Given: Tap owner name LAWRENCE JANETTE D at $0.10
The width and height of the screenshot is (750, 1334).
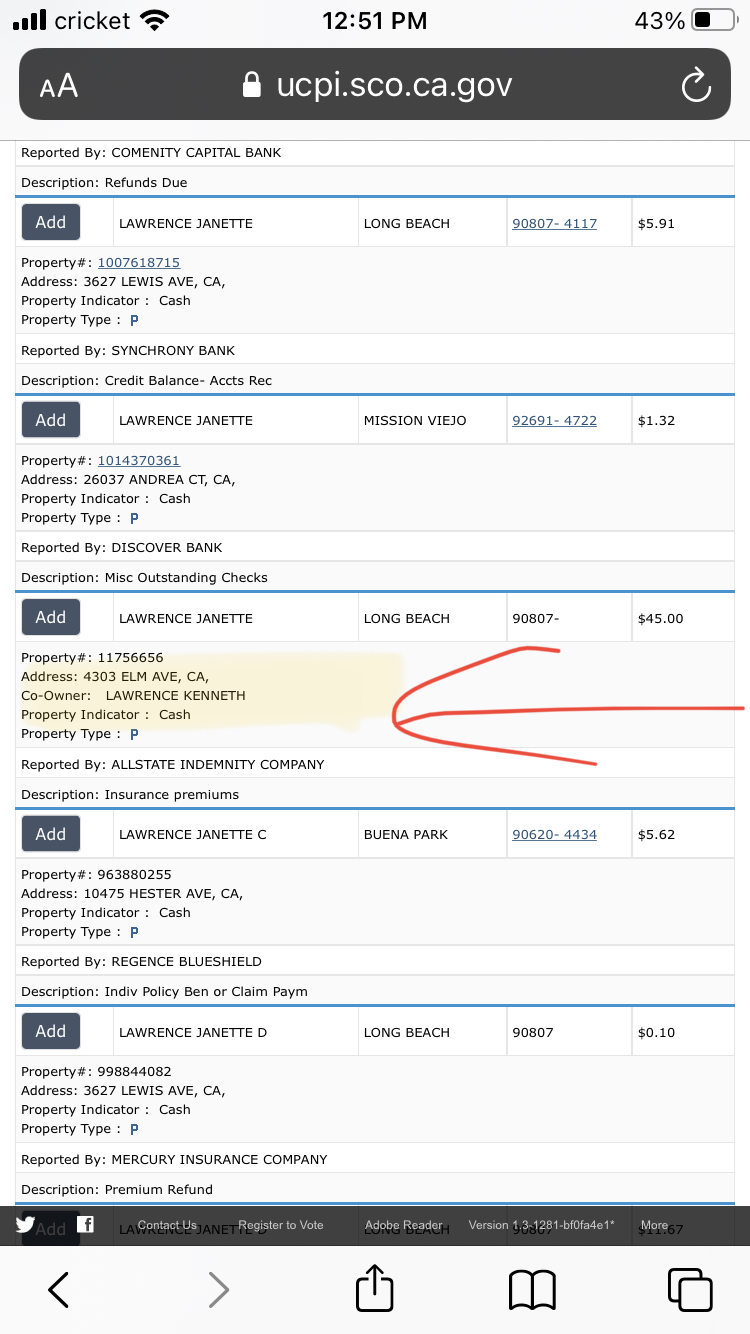Looking at the screenshot, I should (x=193, y=1032).
